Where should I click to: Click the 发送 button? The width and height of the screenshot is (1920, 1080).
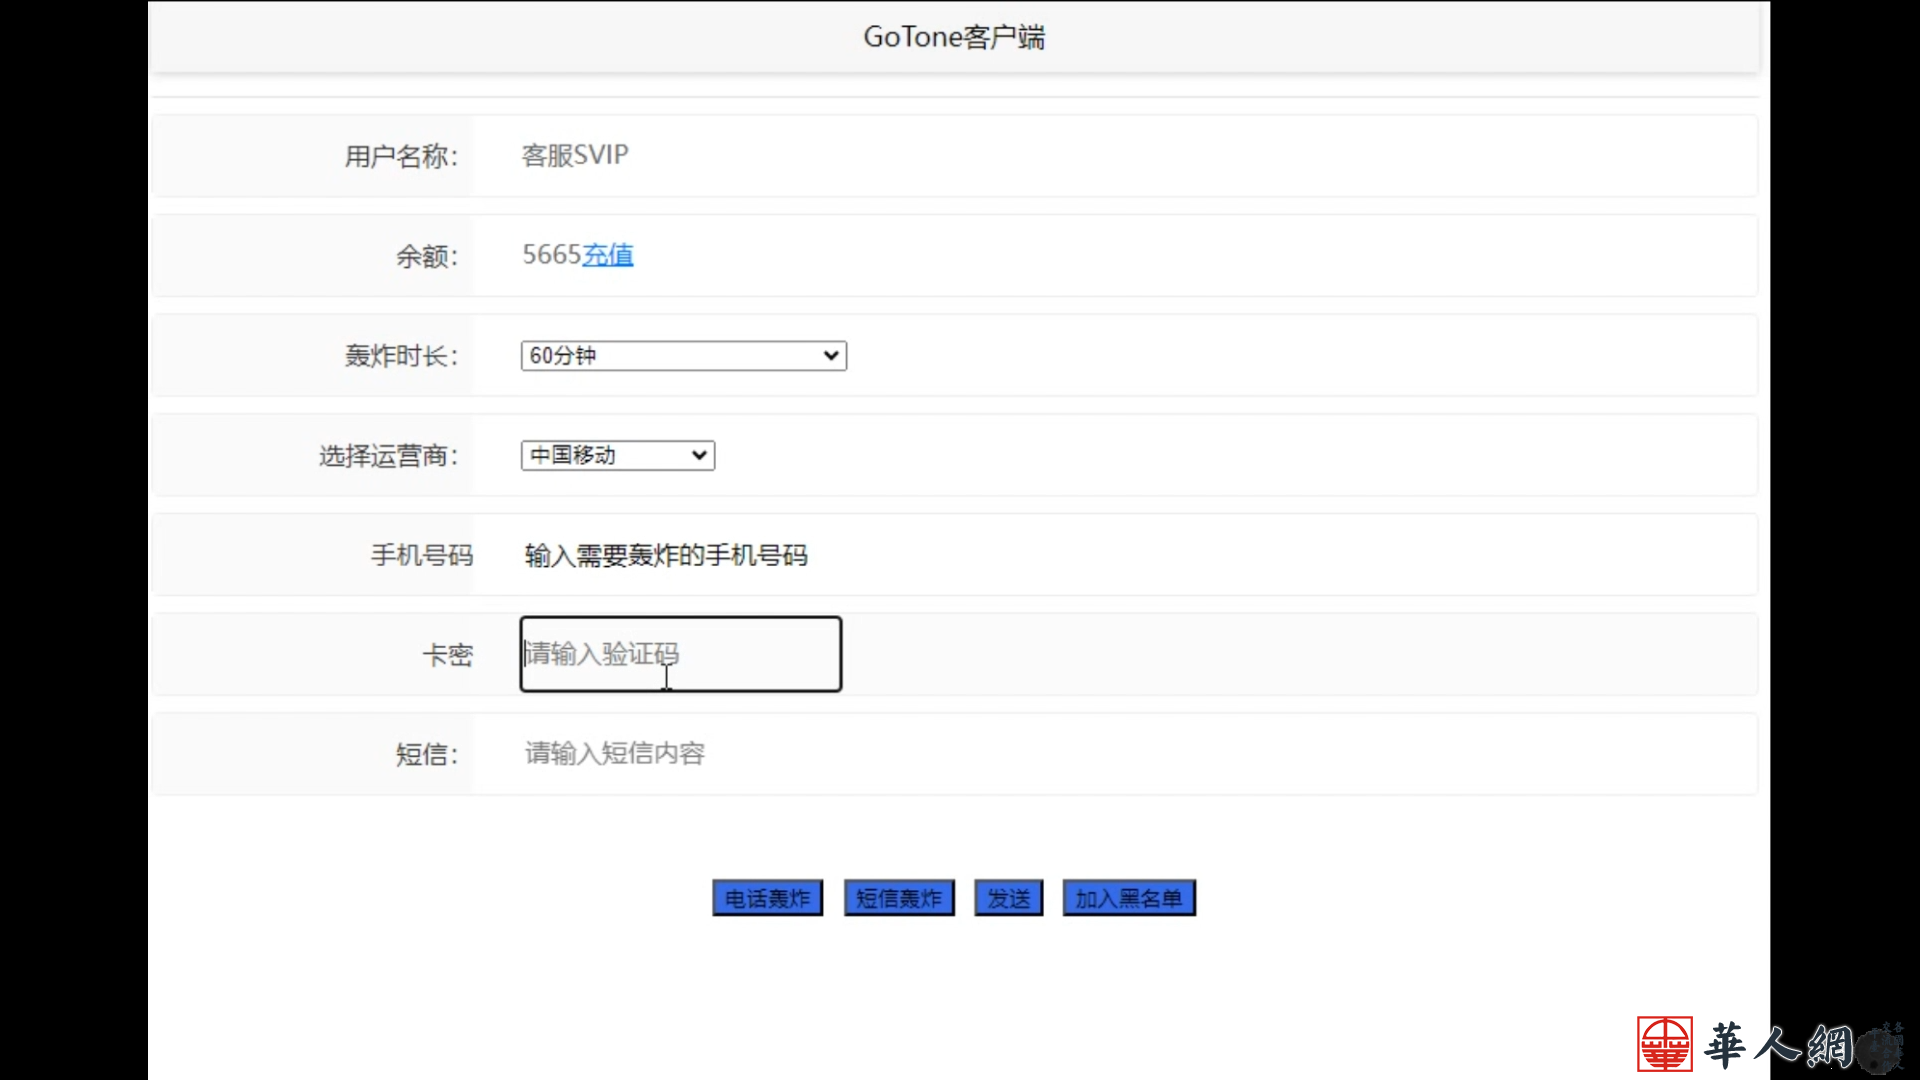pos(1008,898)
